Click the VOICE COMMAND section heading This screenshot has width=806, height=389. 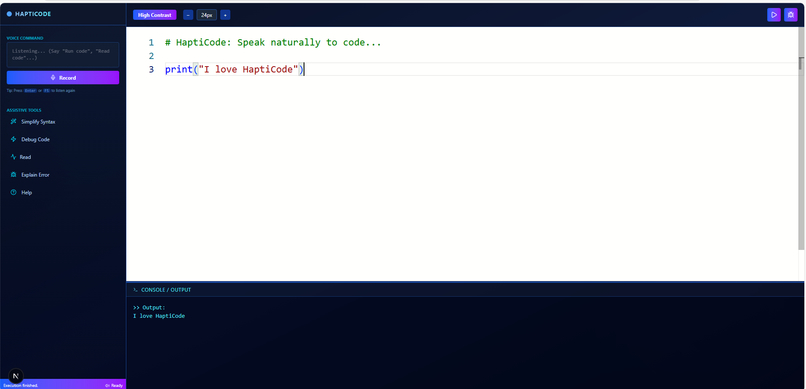25,38
